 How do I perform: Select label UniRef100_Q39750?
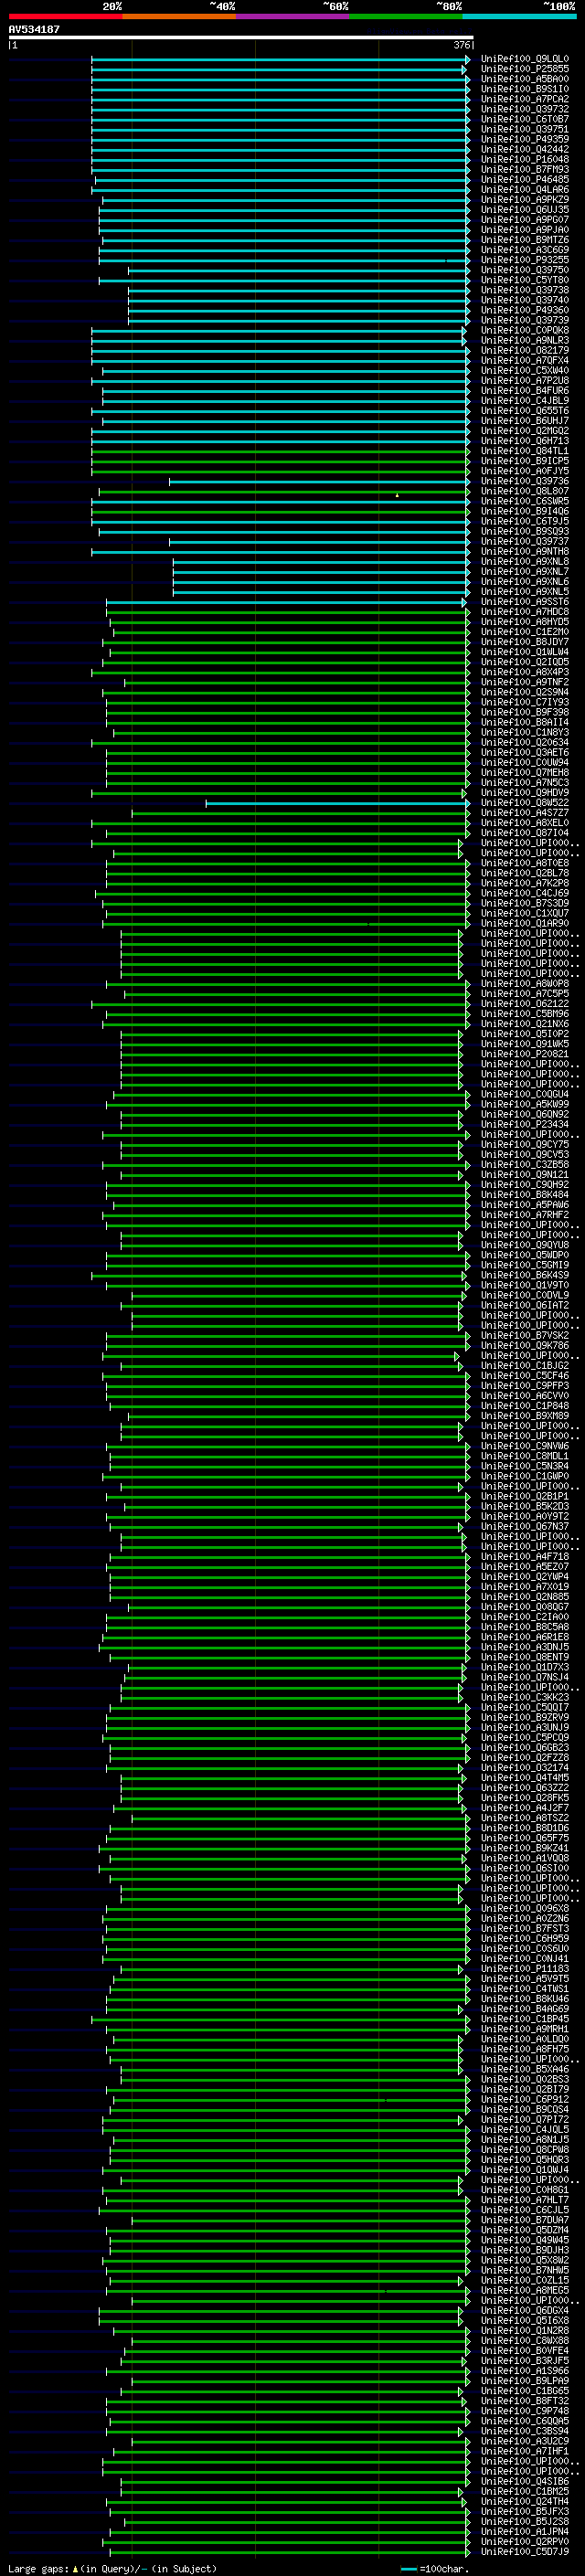pyautogui.click(x=525, y=270)
